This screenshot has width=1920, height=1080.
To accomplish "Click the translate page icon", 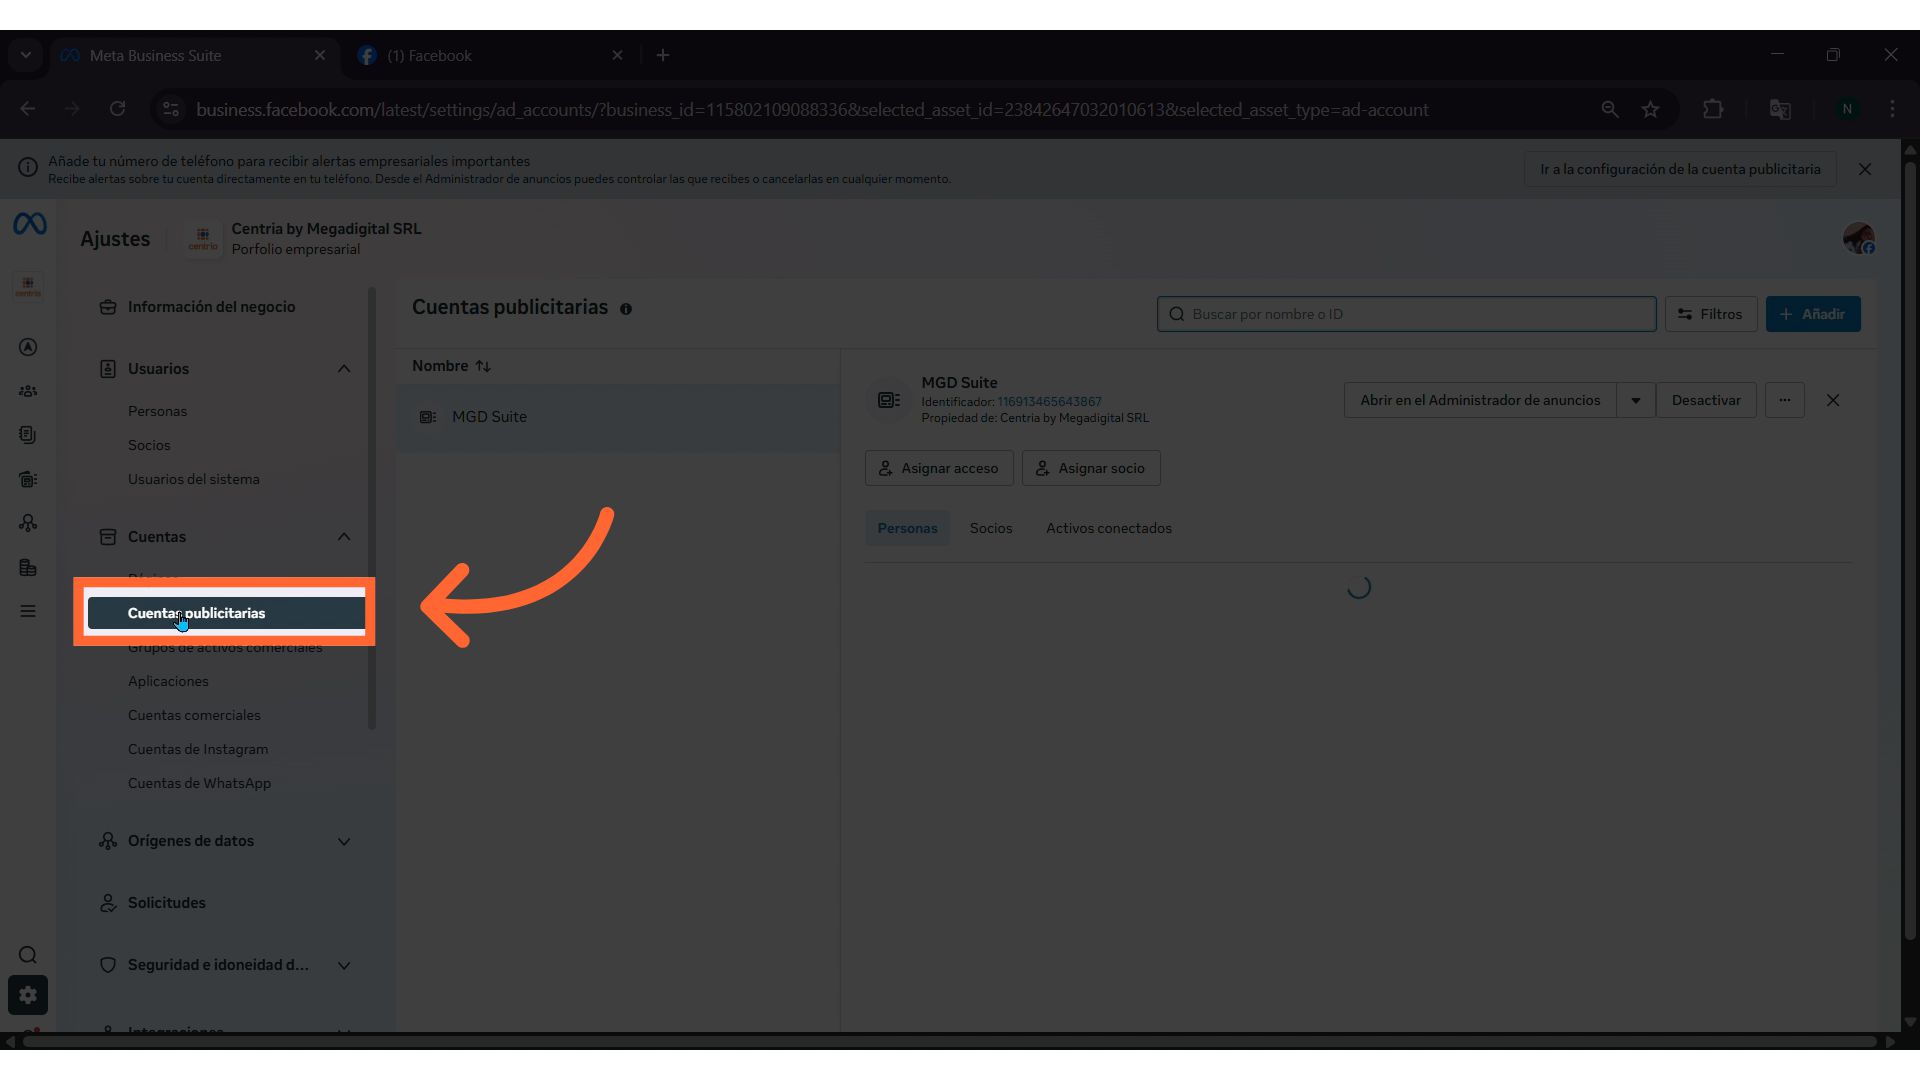I will pos(1780,109).
